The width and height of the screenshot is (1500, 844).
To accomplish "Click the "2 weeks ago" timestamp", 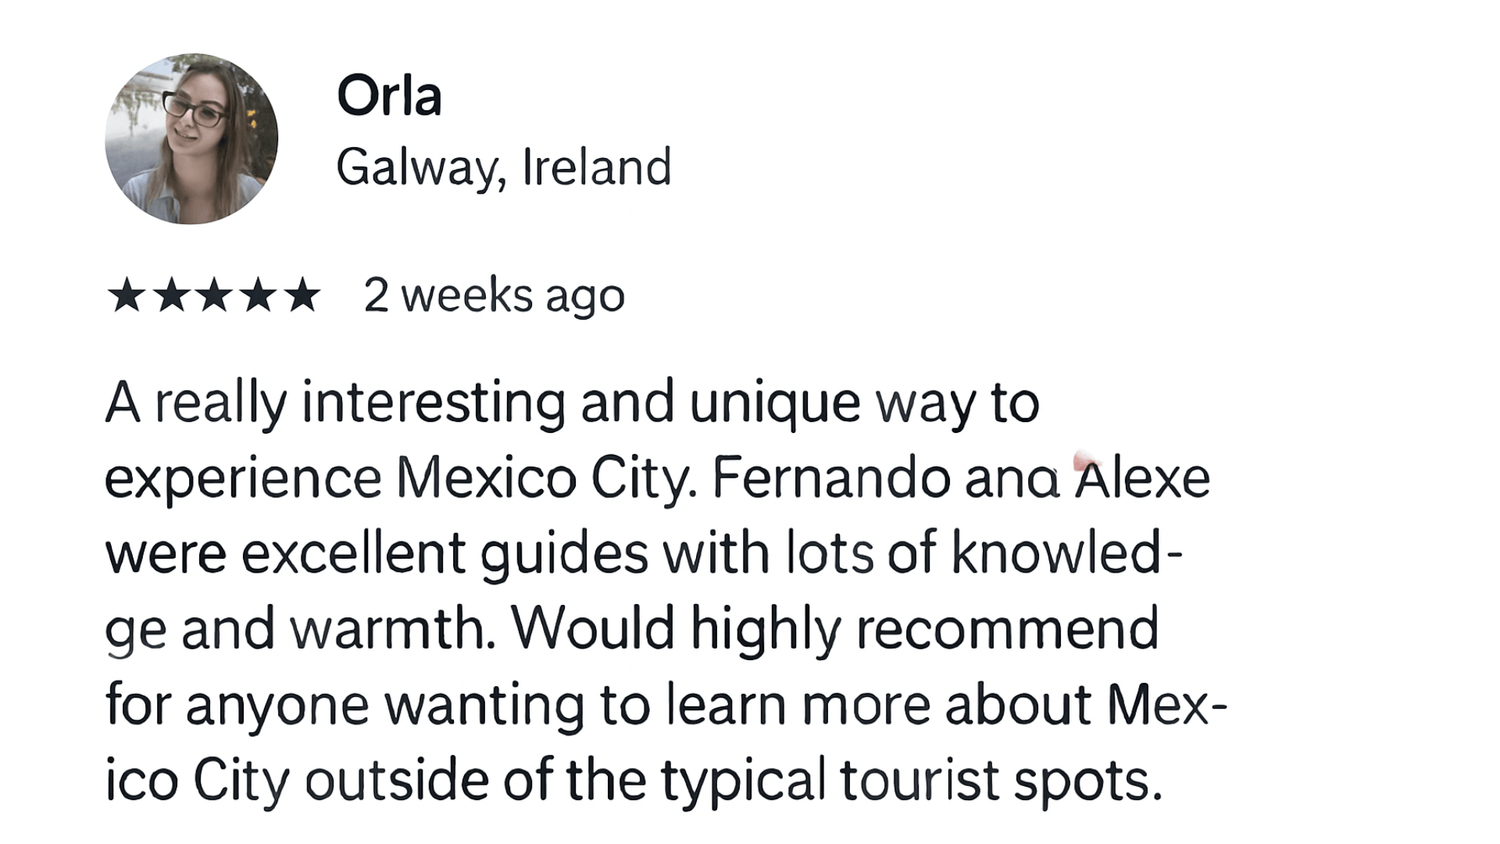I will [494, 296].
